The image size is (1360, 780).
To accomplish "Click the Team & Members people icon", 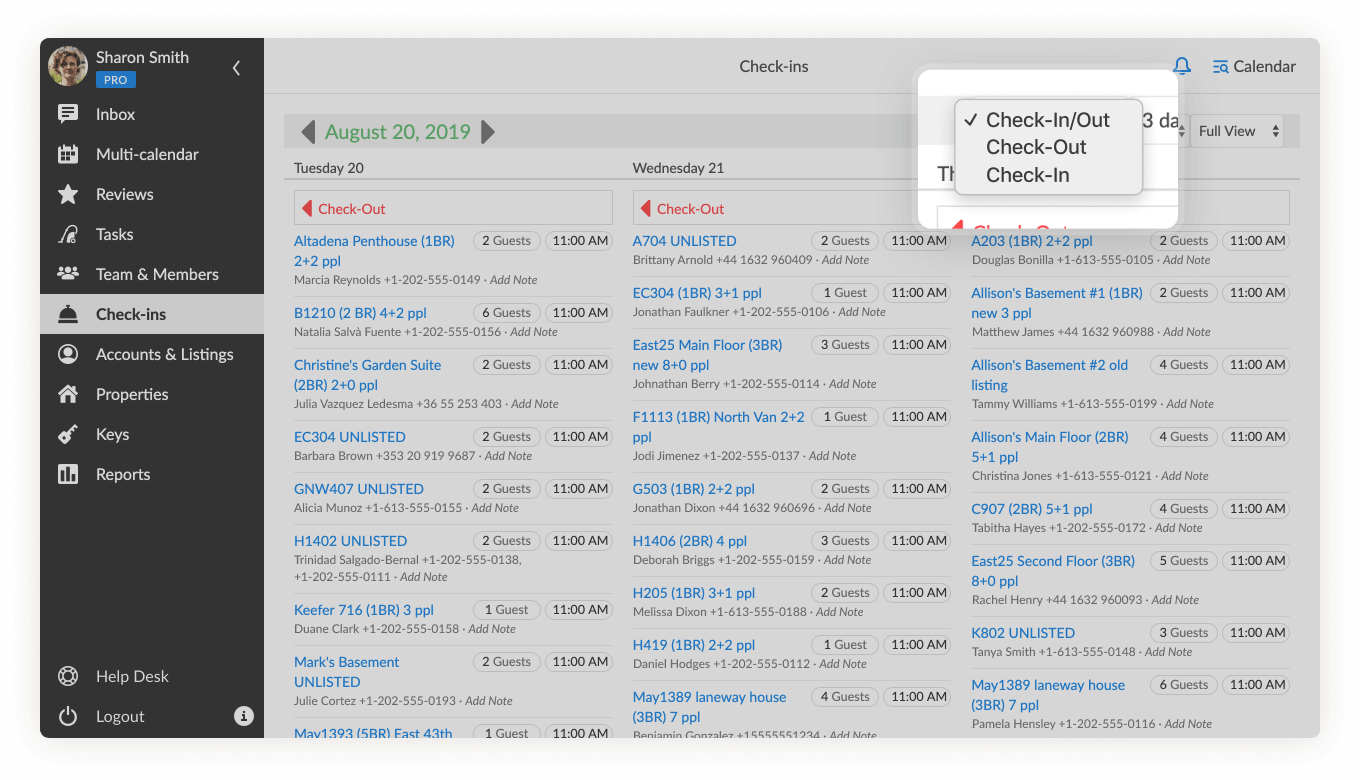I will click(68, 274).
